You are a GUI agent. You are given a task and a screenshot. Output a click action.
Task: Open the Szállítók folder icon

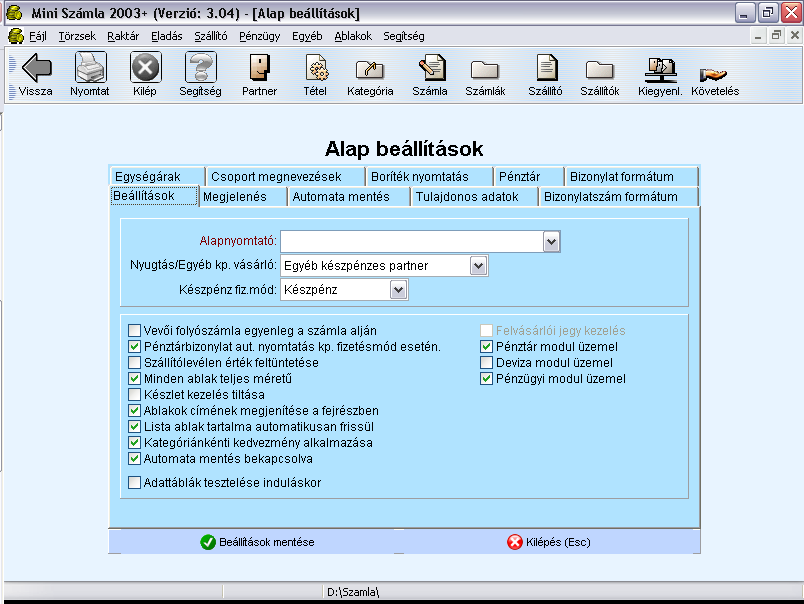pos(599,69)
